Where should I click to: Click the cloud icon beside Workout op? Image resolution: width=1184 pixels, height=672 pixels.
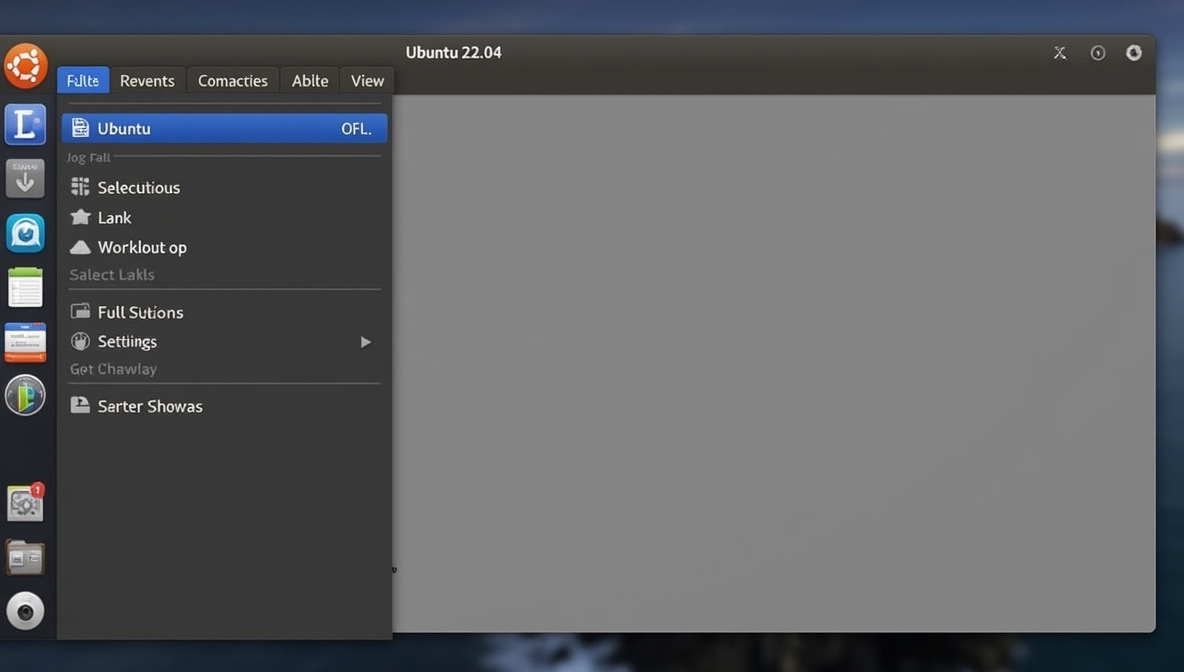80,247
